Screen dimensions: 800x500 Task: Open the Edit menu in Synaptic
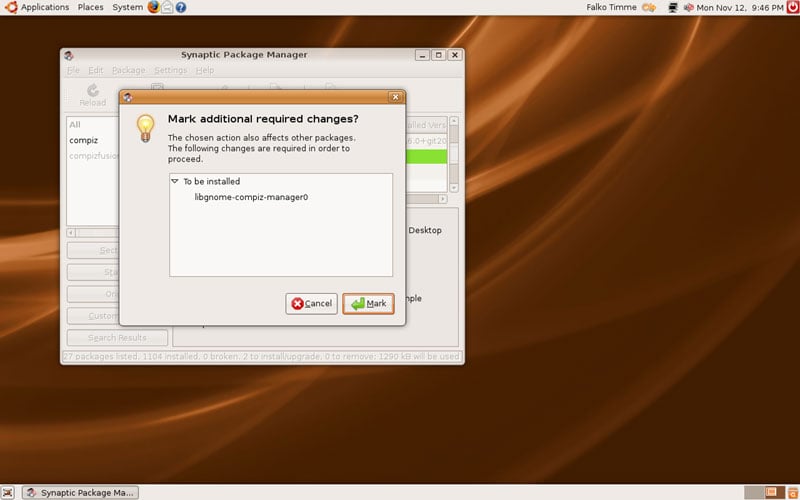(x=96, y=70)
